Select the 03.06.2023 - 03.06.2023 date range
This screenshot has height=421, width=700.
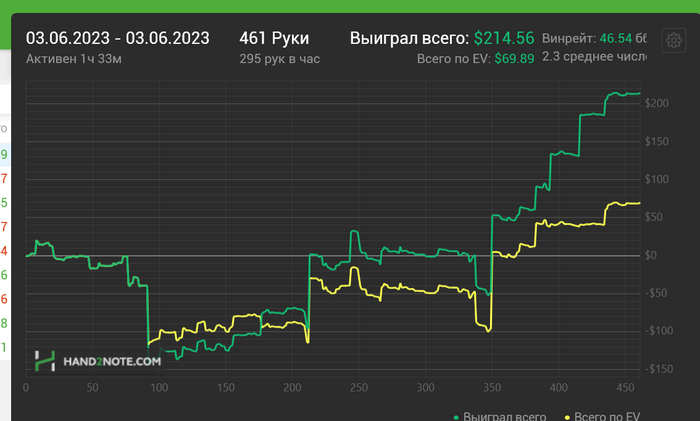[x=117, y=38]
